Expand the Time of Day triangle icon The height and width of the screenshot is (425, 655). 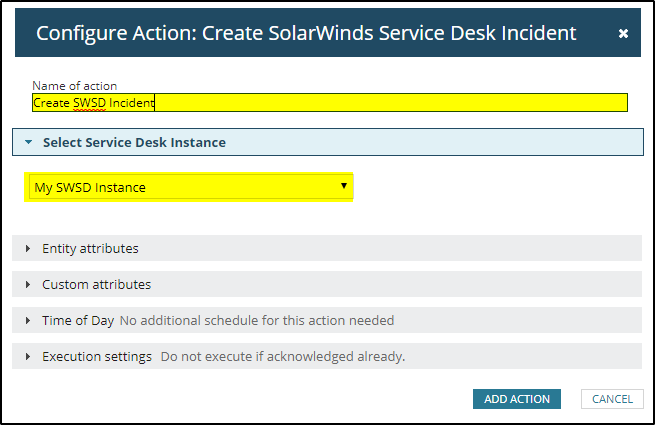tap(28, 321)
